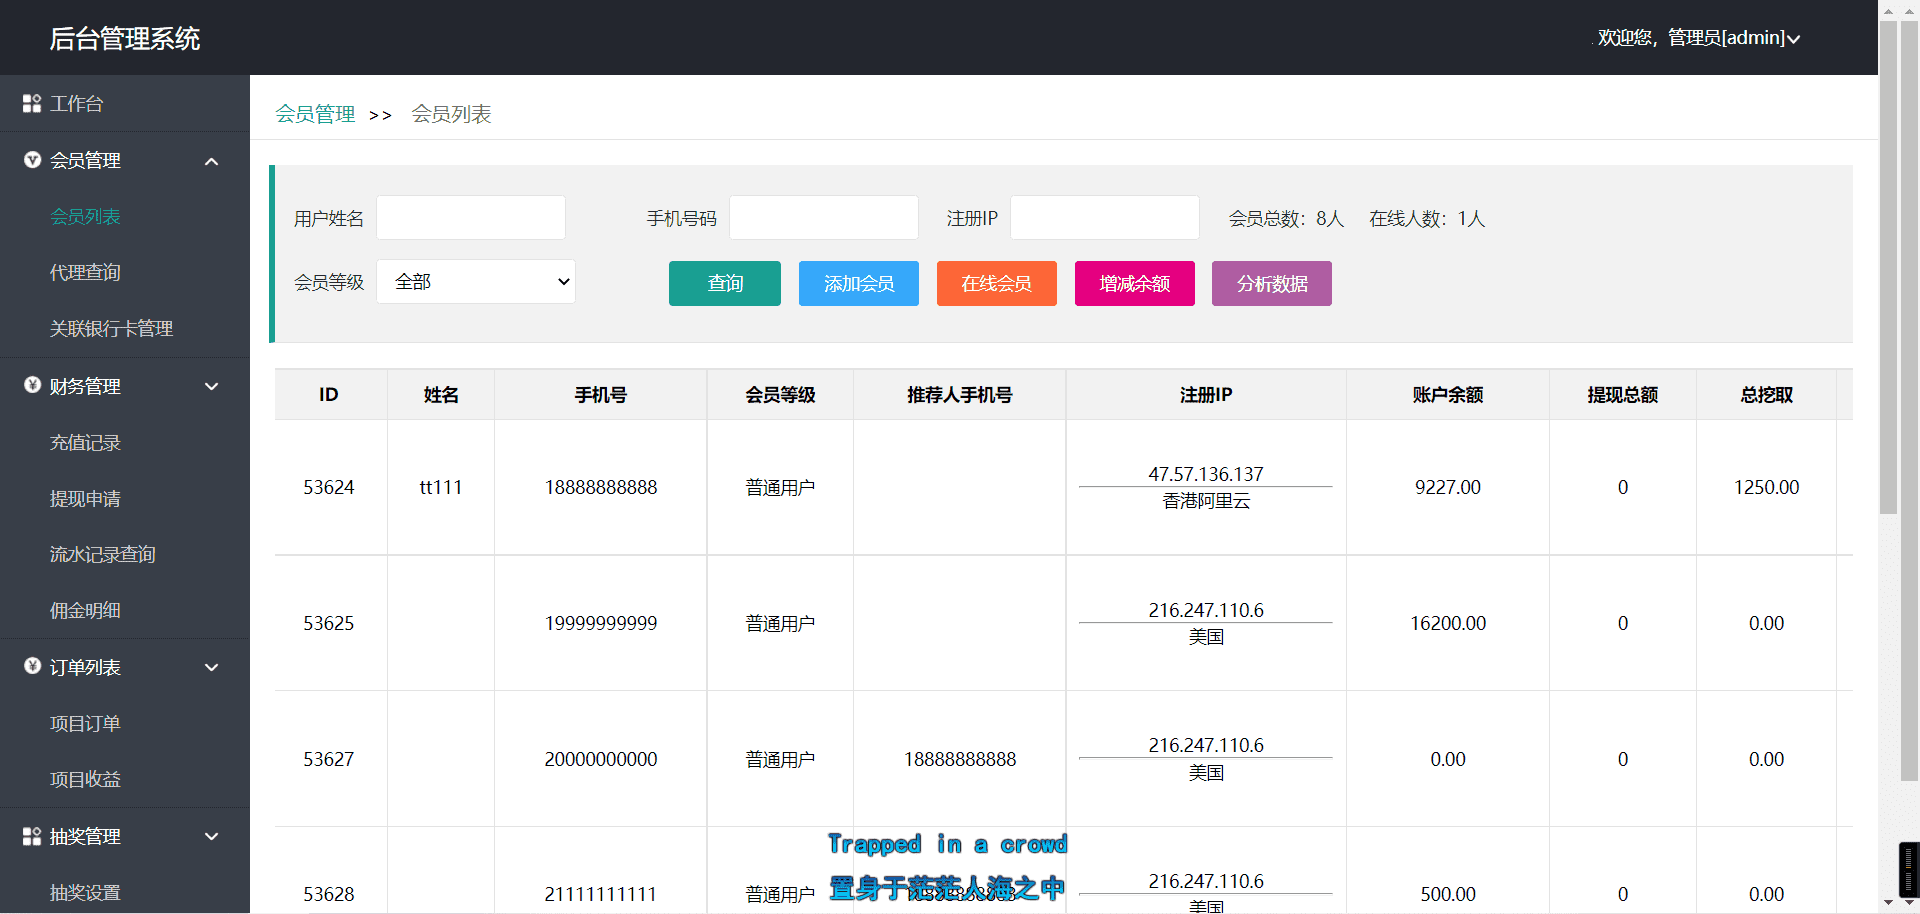Collapse the 会员管理 menu chevron

(x=211, y=161)
